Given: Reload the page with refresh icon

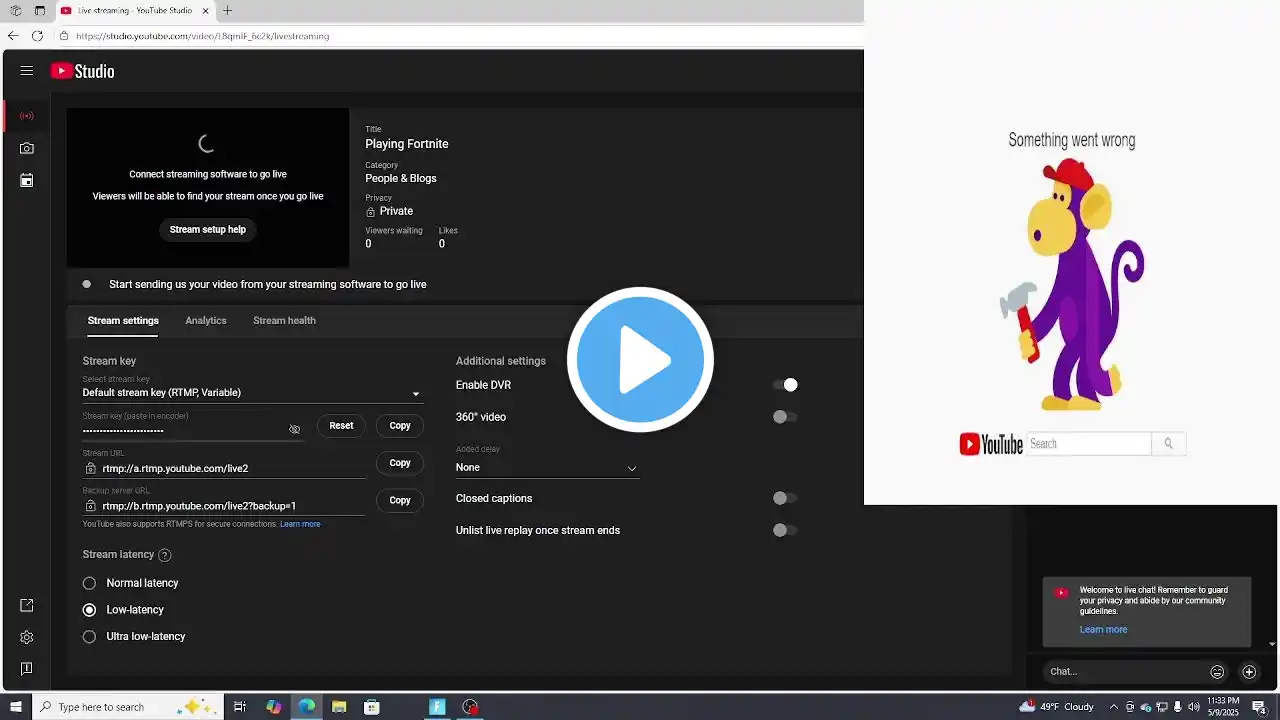Looking at the screenshot, I should 37,35.
